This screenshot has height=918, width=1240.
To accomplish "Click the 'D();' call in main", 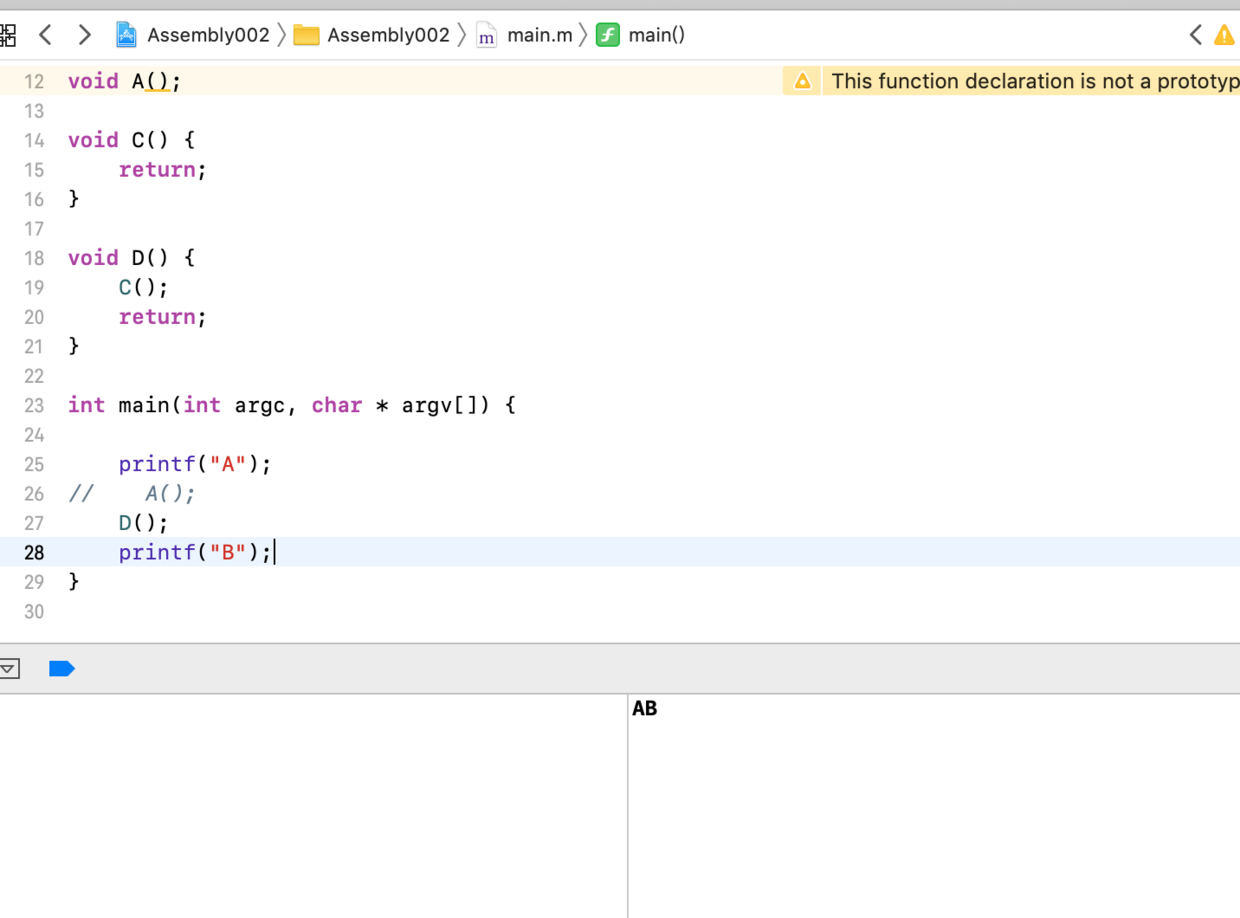I will click(144, 522).
